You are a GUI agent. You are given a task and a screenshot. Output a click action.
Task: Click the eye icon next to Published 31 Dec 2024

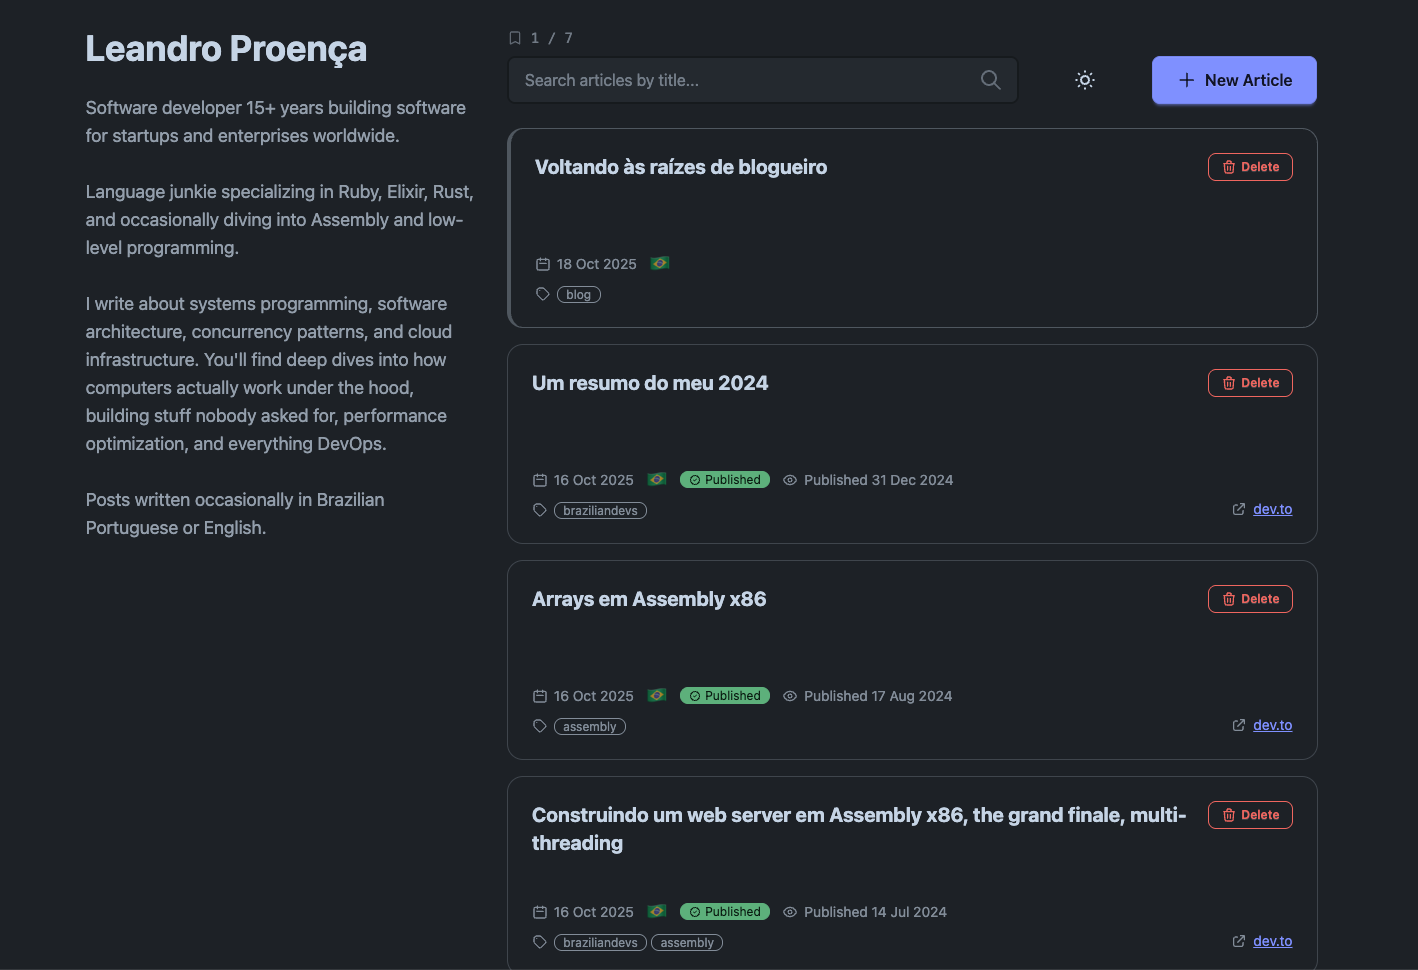pyautogui.click(x=790, y=480)
